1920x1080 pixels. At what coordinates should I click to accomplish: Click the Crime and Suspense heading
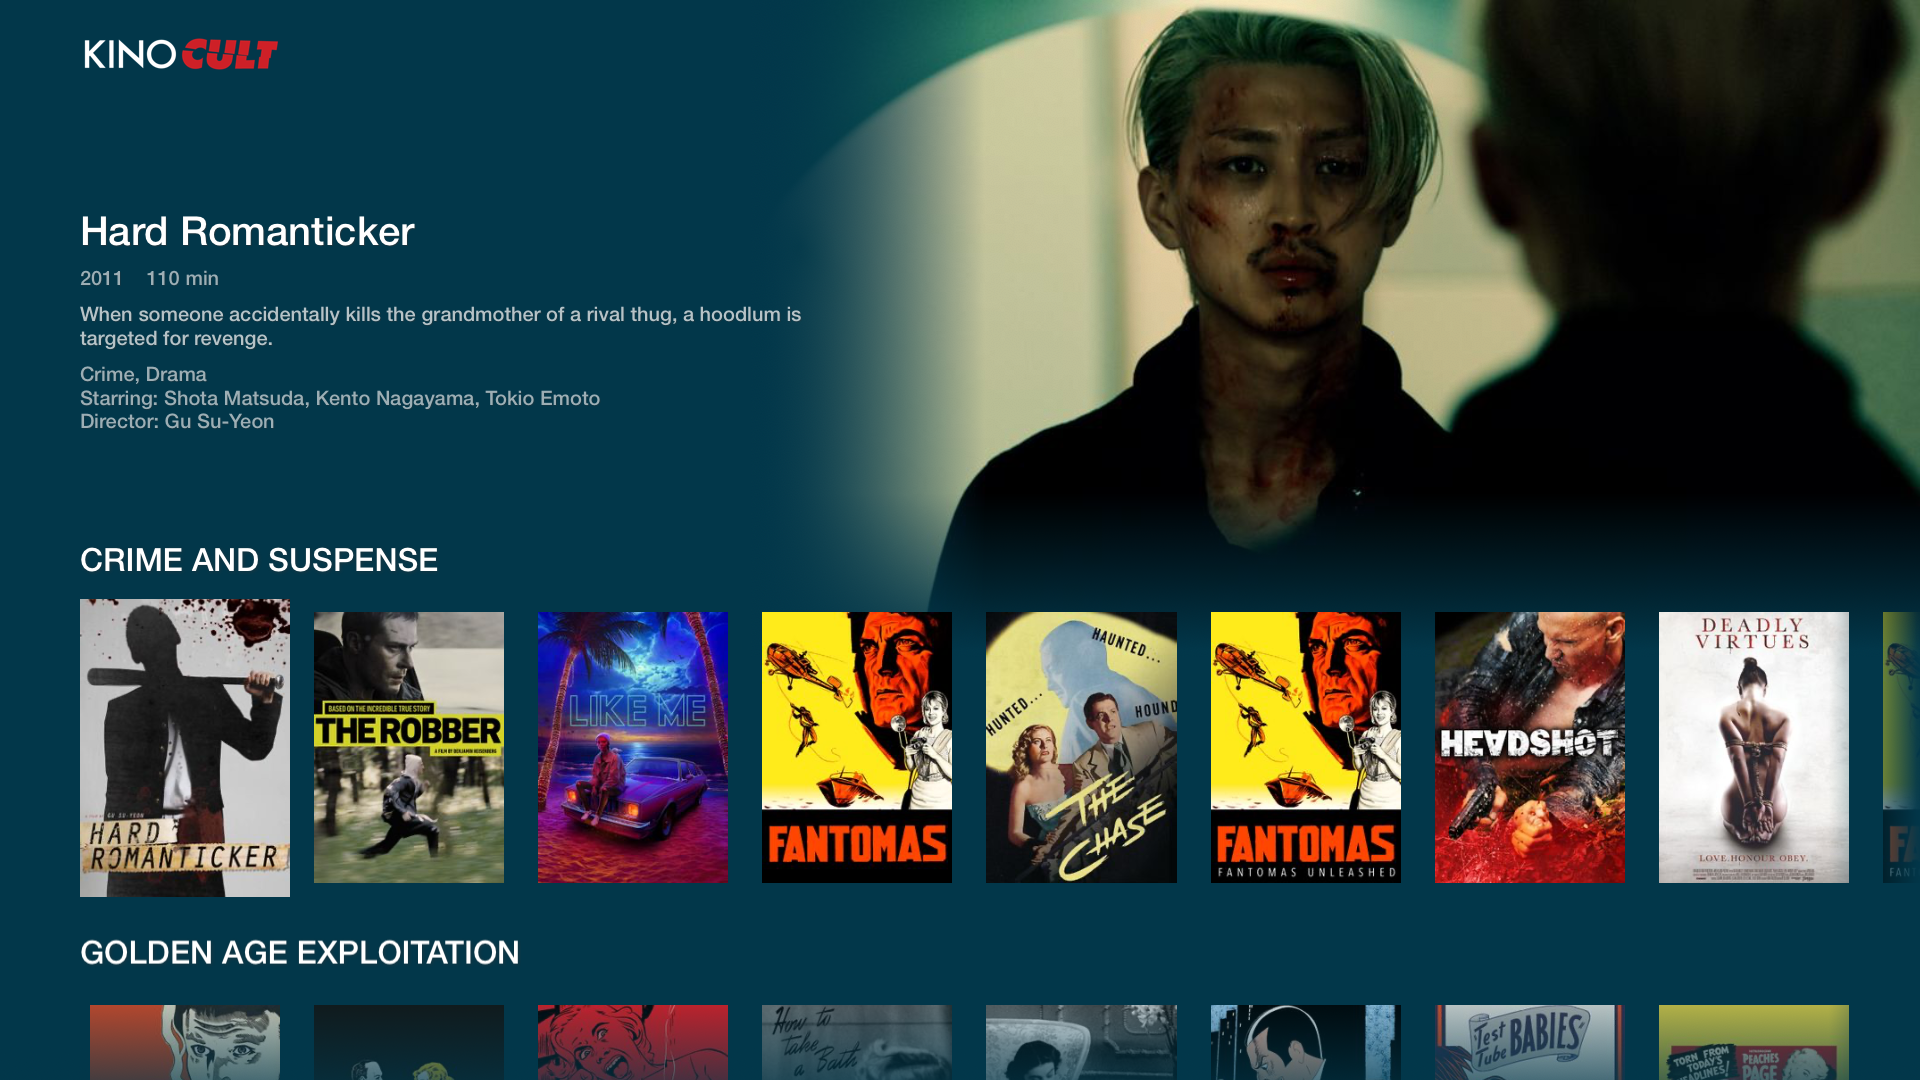click(x=259, y=560)
